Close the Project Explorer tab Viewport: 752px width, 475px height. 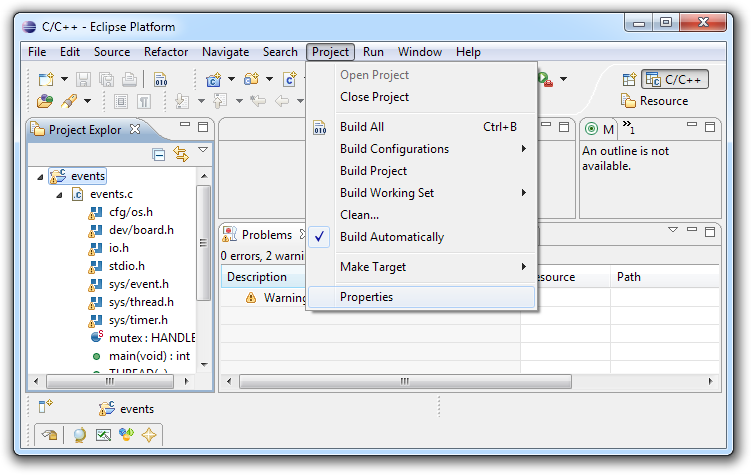(135, 129)
